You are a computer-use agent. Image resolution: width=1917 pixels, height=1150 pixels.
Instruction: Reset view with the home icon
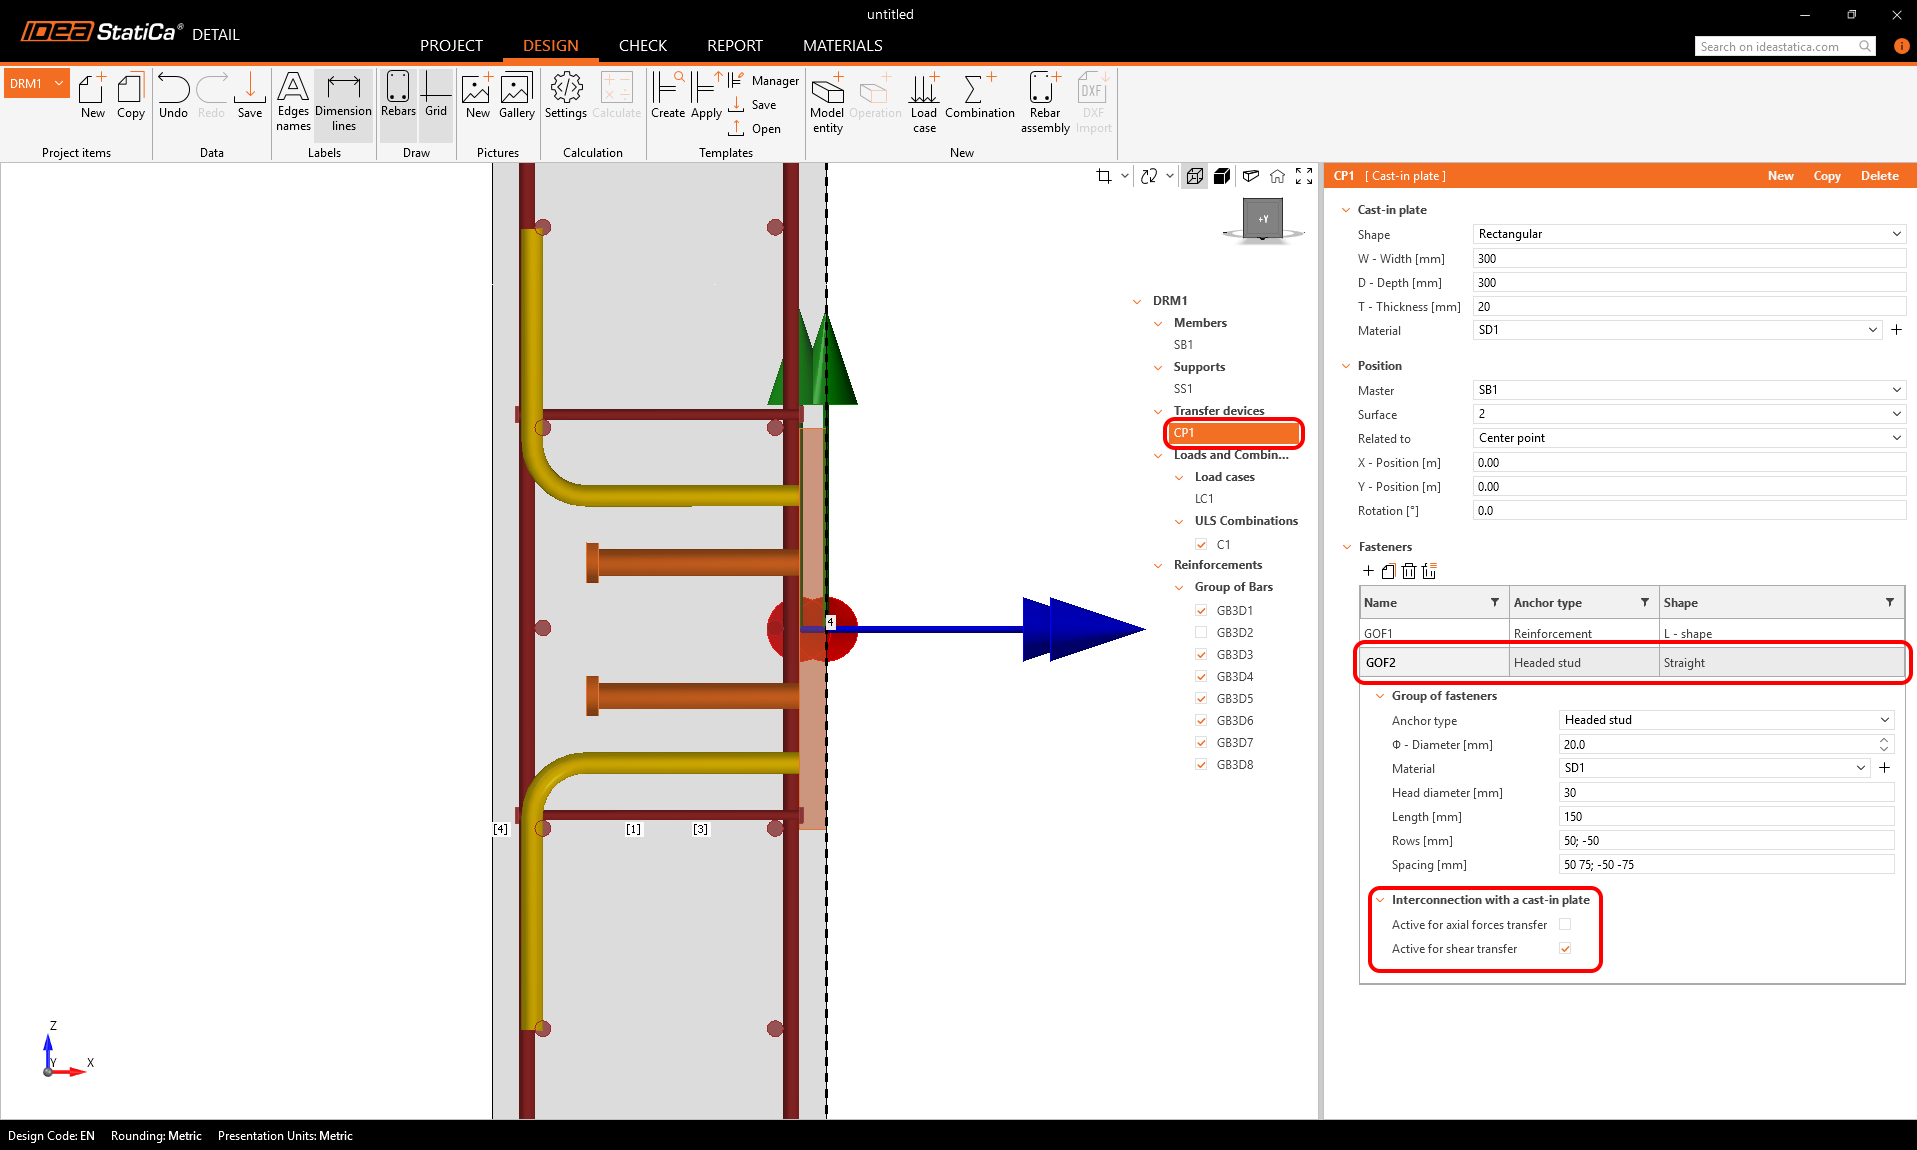tap(1277, 176)
